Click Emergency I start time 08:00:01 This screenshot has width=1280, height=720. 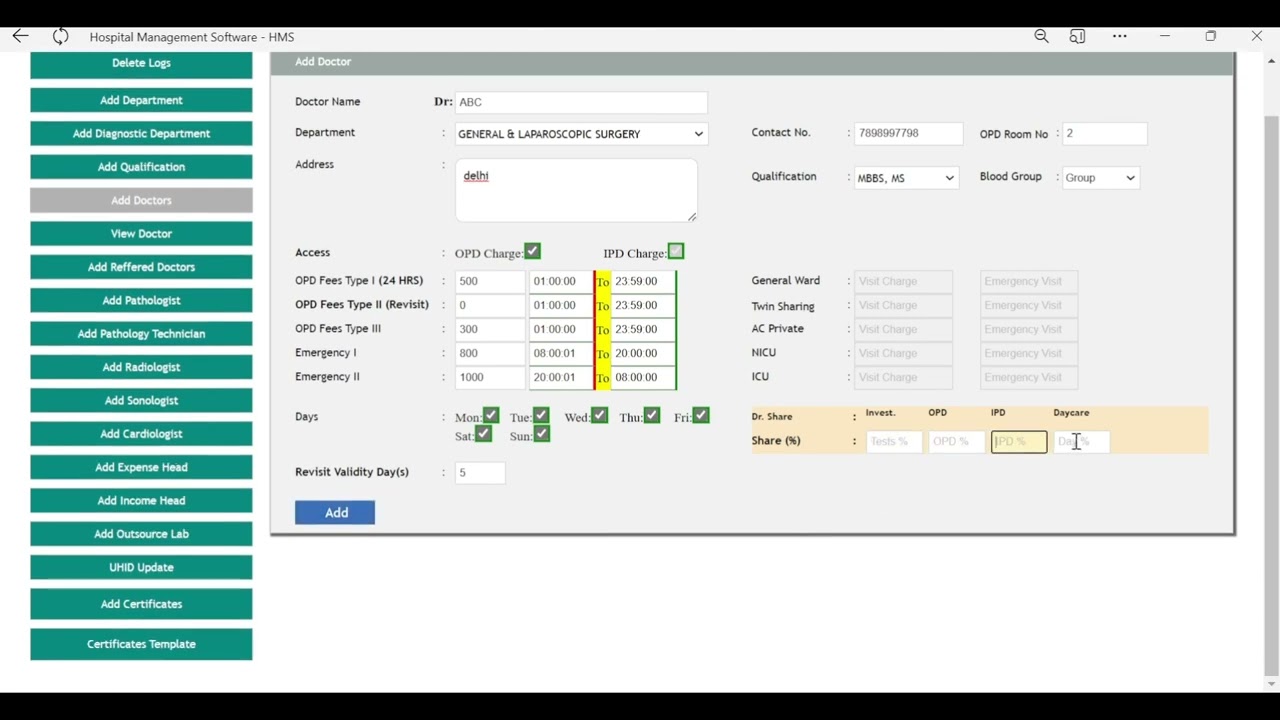[560, 353]
